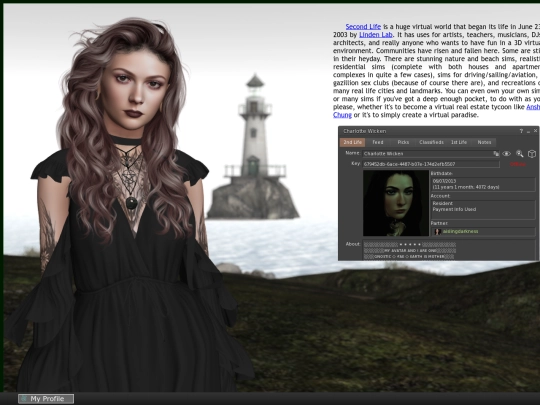Click the magnifier icon in profile

point(519,154)
